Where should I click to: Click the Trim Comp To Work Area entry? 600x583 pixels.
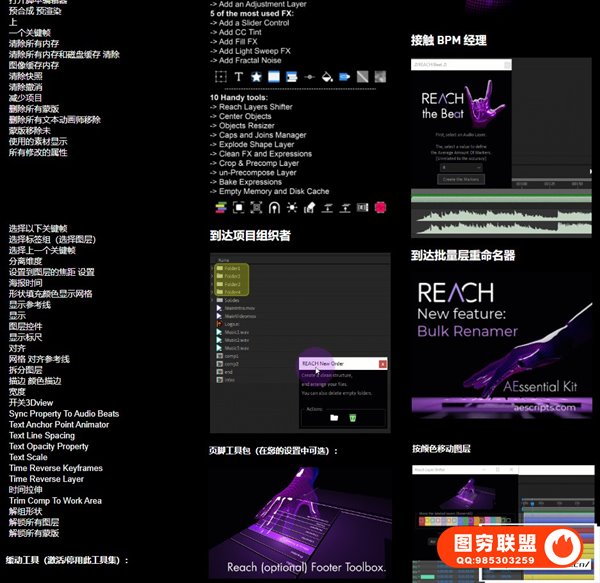(55, 500)
